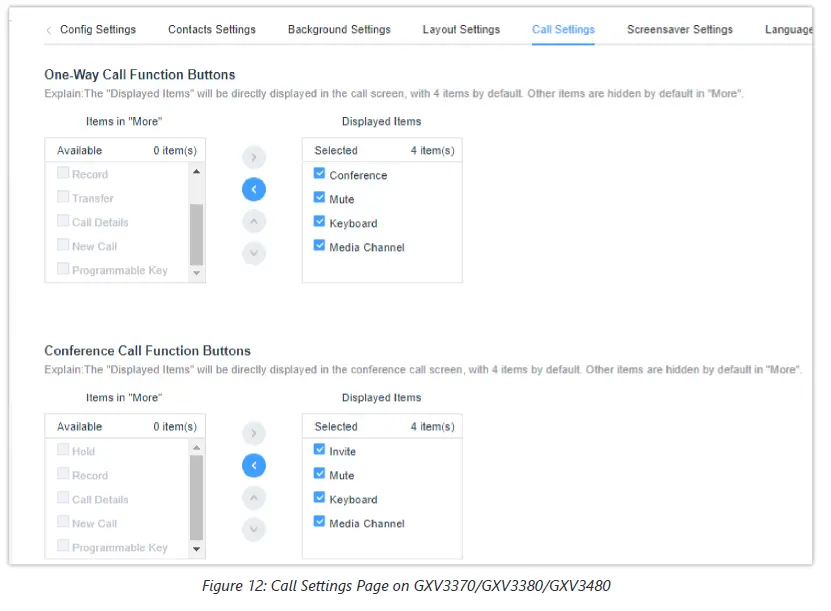Click blue move-left arrow in One-Way Call section
831x611 pixels.
point(254,189)
